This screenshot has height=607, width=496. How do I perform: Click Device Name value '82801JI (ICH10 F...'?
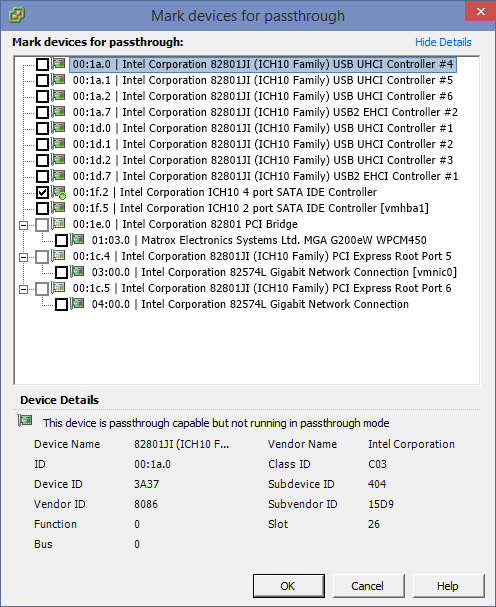point(182,444)
